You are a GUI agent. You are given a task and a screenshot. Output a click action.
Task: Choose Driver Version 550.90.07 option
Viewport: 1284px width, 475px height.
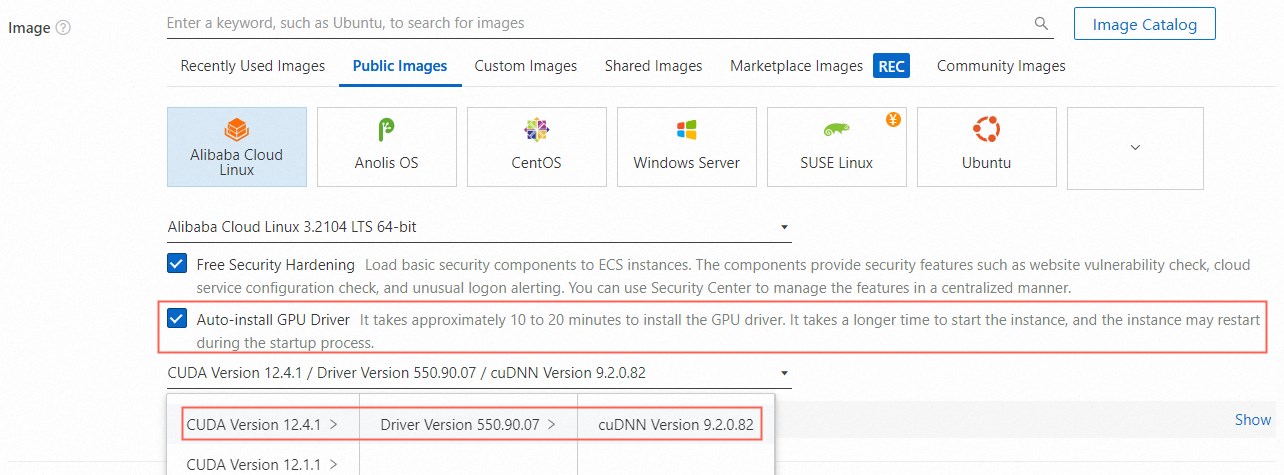(468, 424)
